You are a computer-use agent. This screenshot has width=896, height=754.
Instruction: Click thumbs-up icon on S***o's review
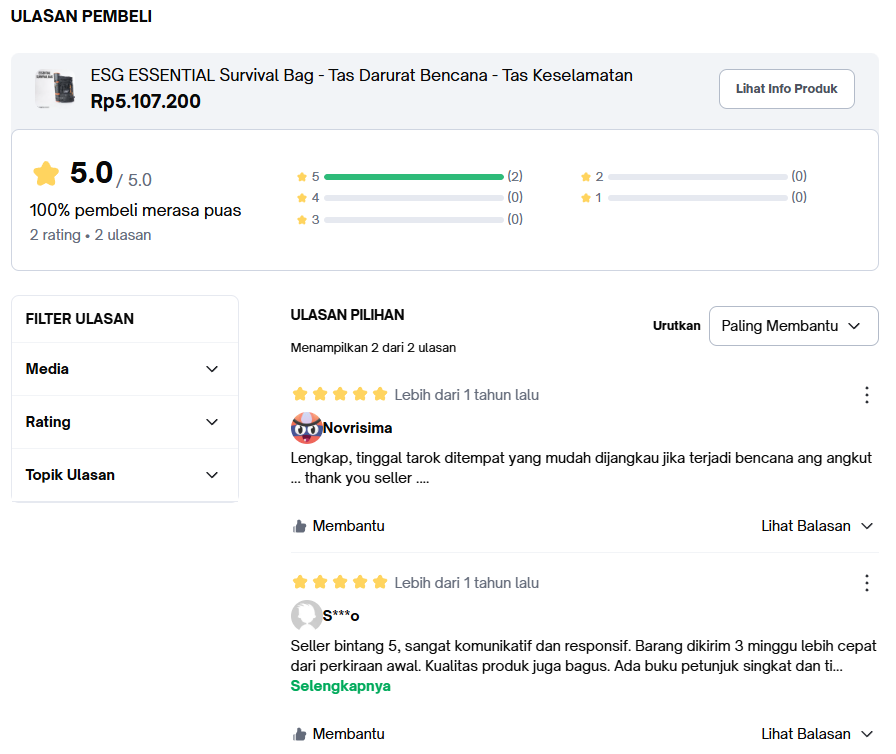[299, 734]
